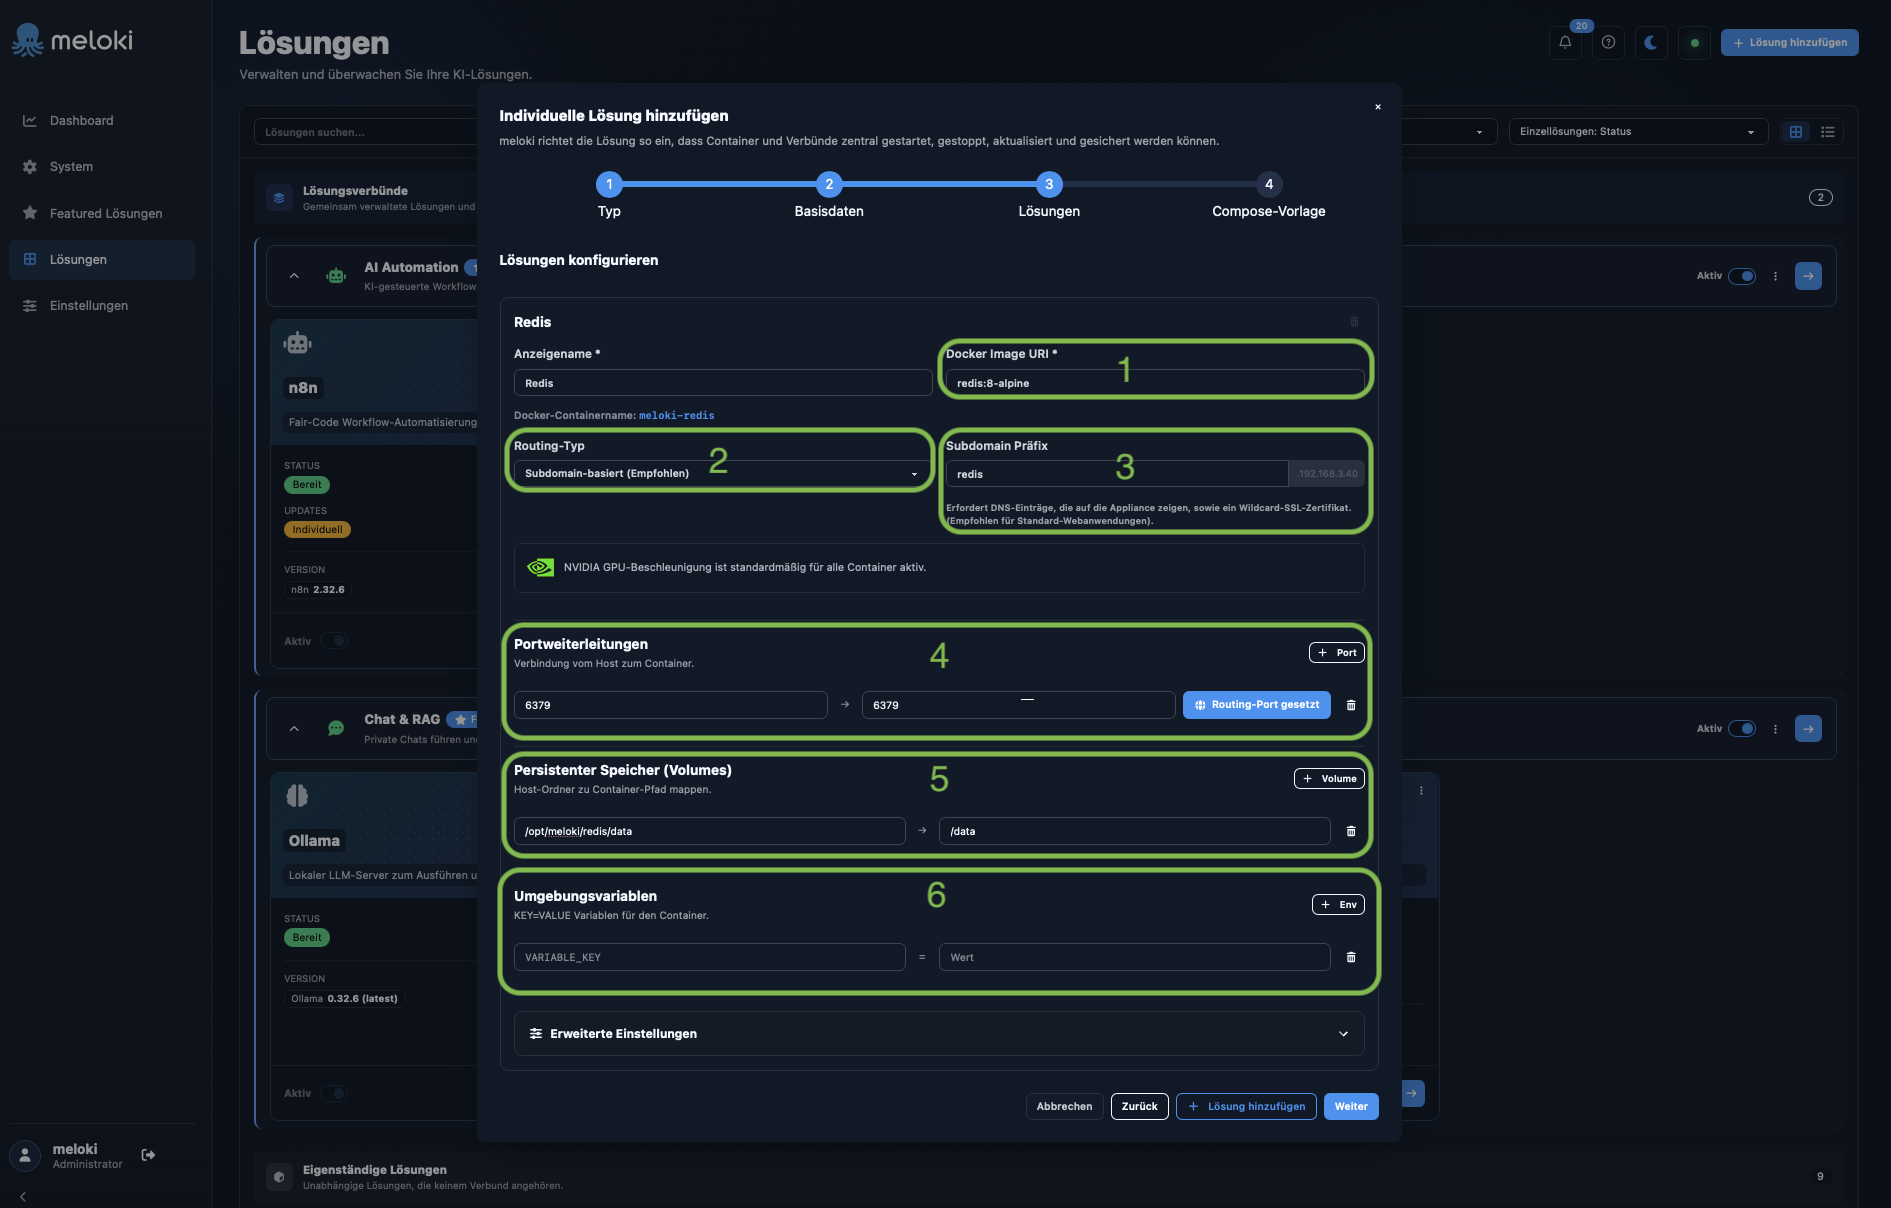Focus the host path /opt/meloki/redis/data field
1891x1208 pixels.
709,831
